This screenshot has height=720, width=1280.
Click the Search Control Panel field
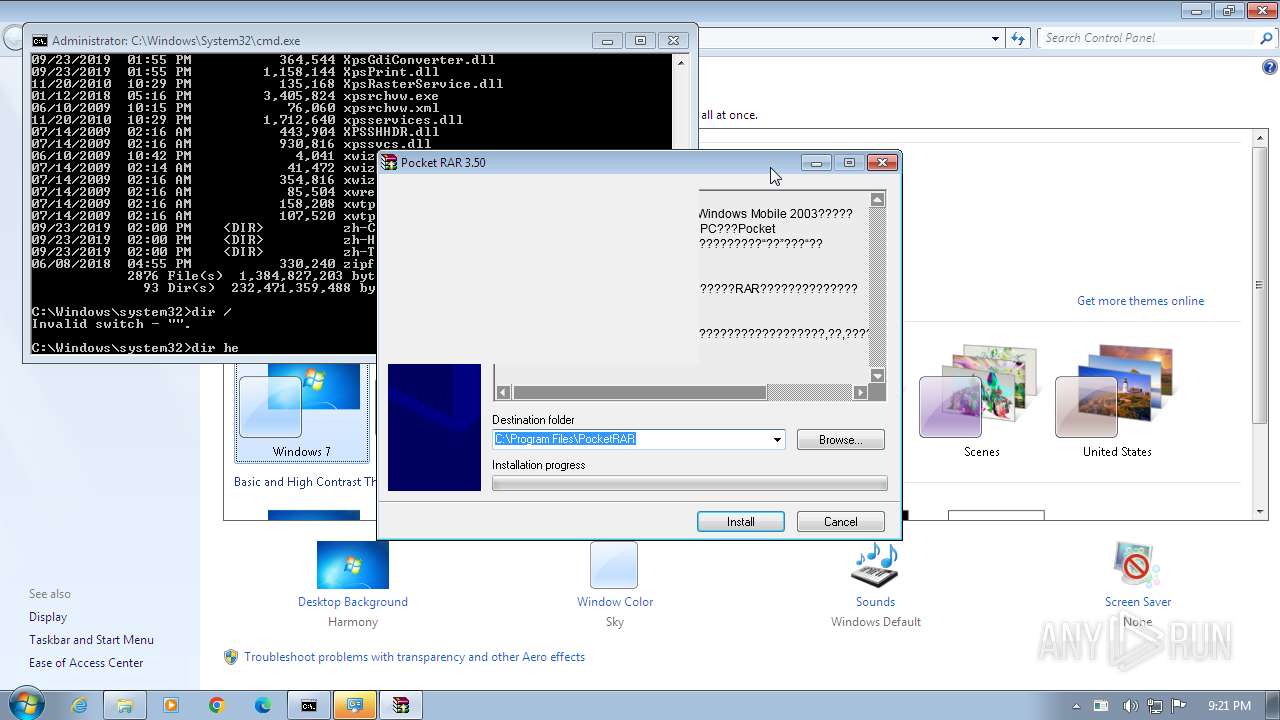1148,38
